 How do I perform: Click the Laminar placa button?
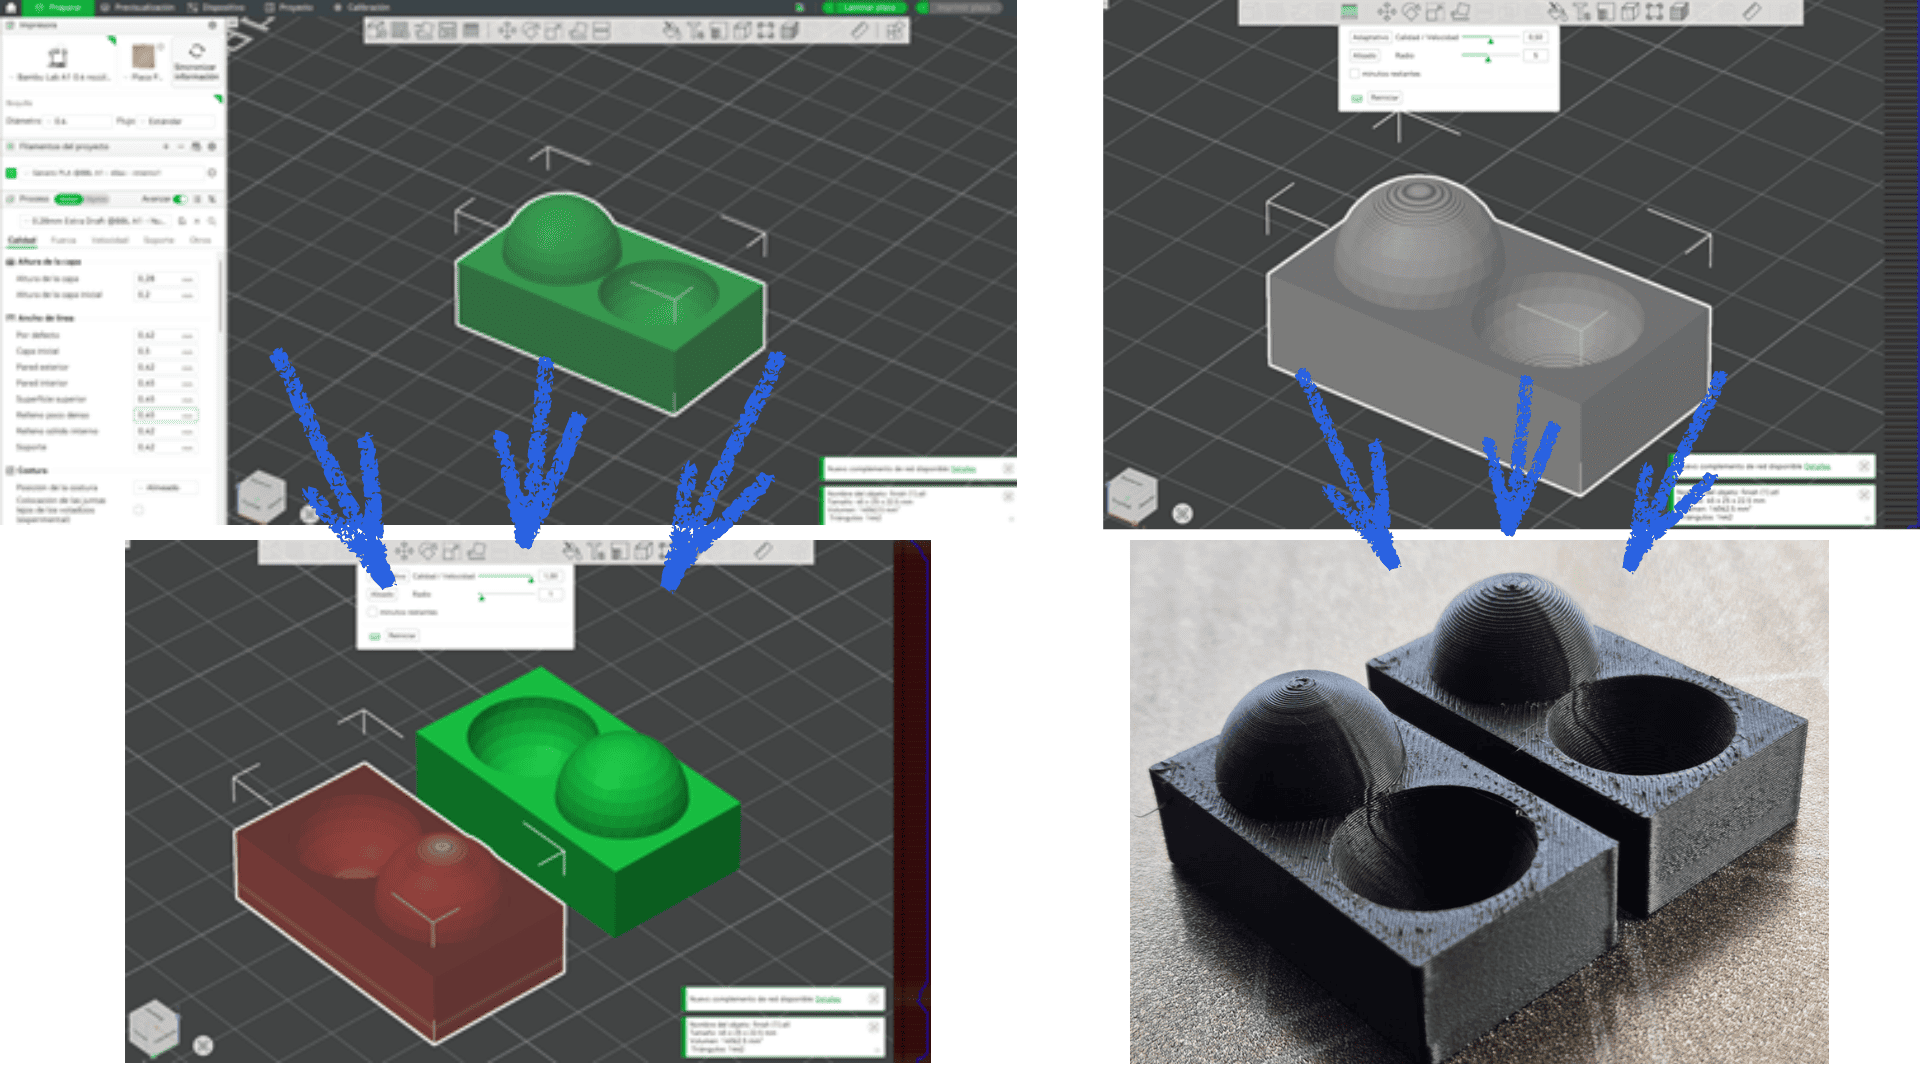coord(868,7)
